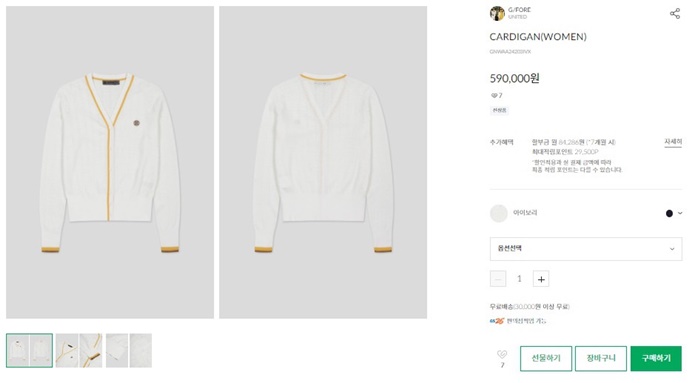Select the ivory 아이보리 color swatch
Screen dimensions: 700x383
(499, 213)
